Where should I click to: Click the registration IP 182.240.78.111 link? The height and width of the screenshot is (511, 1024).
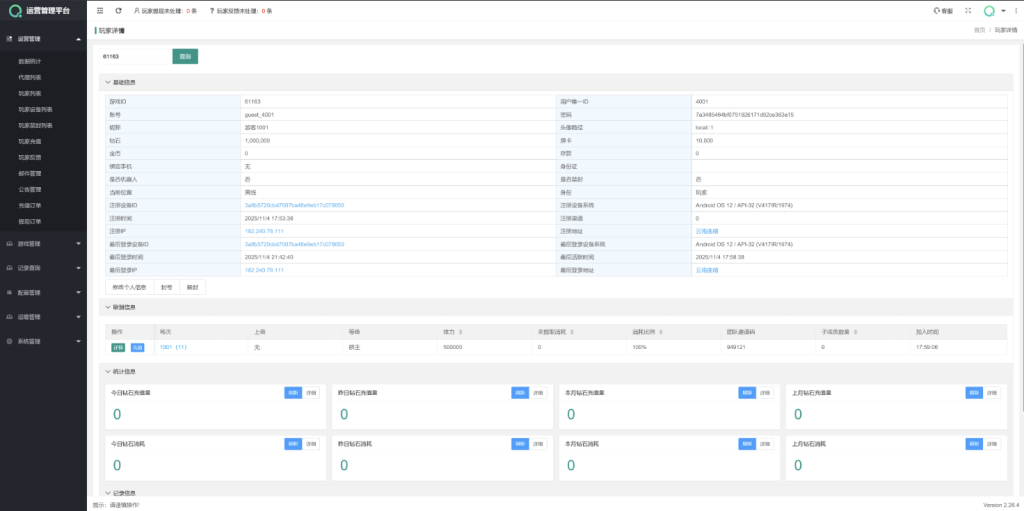(x=265, y=231)
